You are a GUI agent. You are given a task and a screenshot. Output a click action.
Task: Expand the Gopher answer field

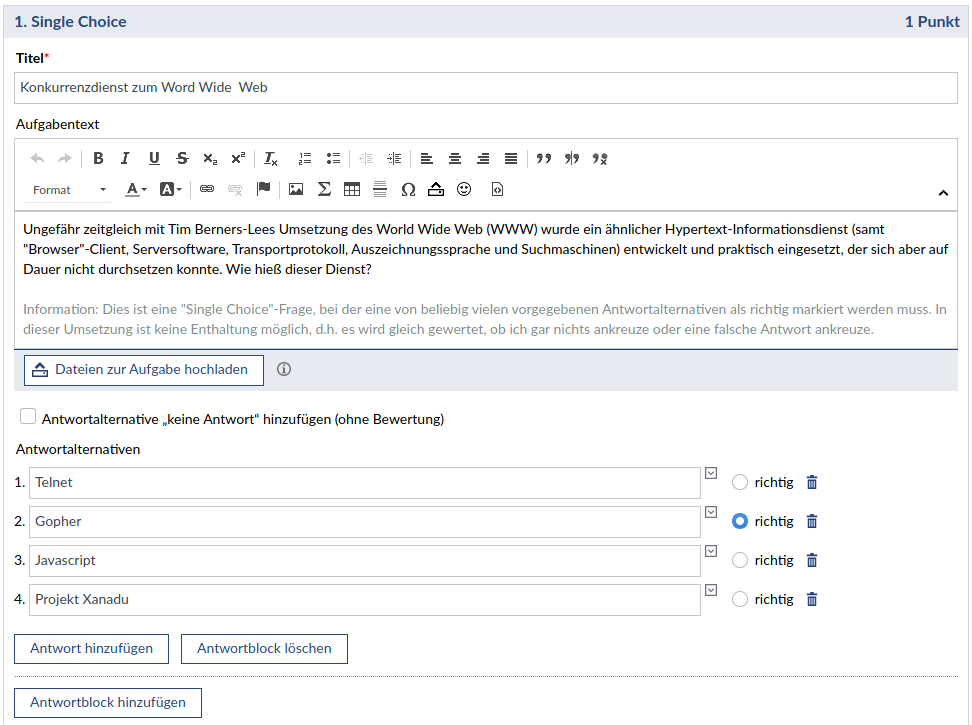click(x=711, y=512)
